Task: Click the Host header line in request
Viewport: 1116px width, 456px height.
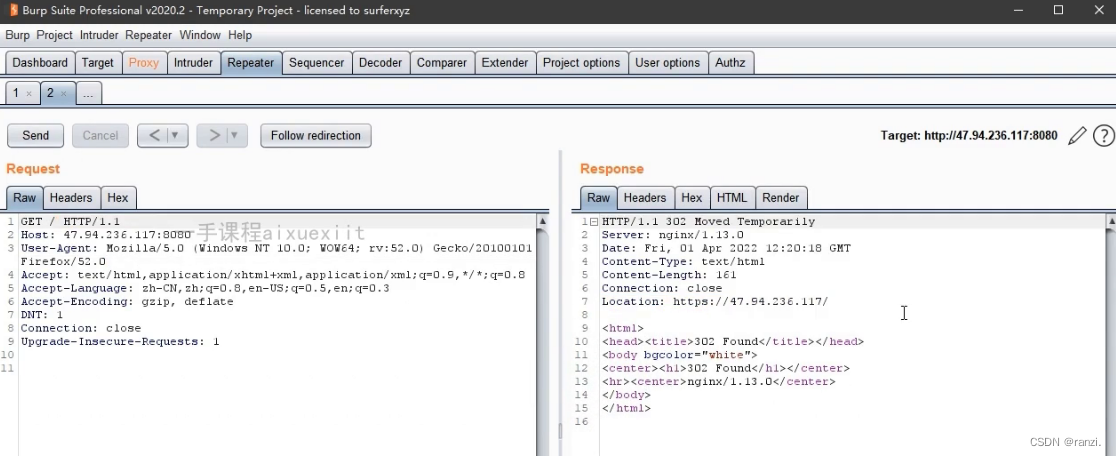Action: point(106,235)
